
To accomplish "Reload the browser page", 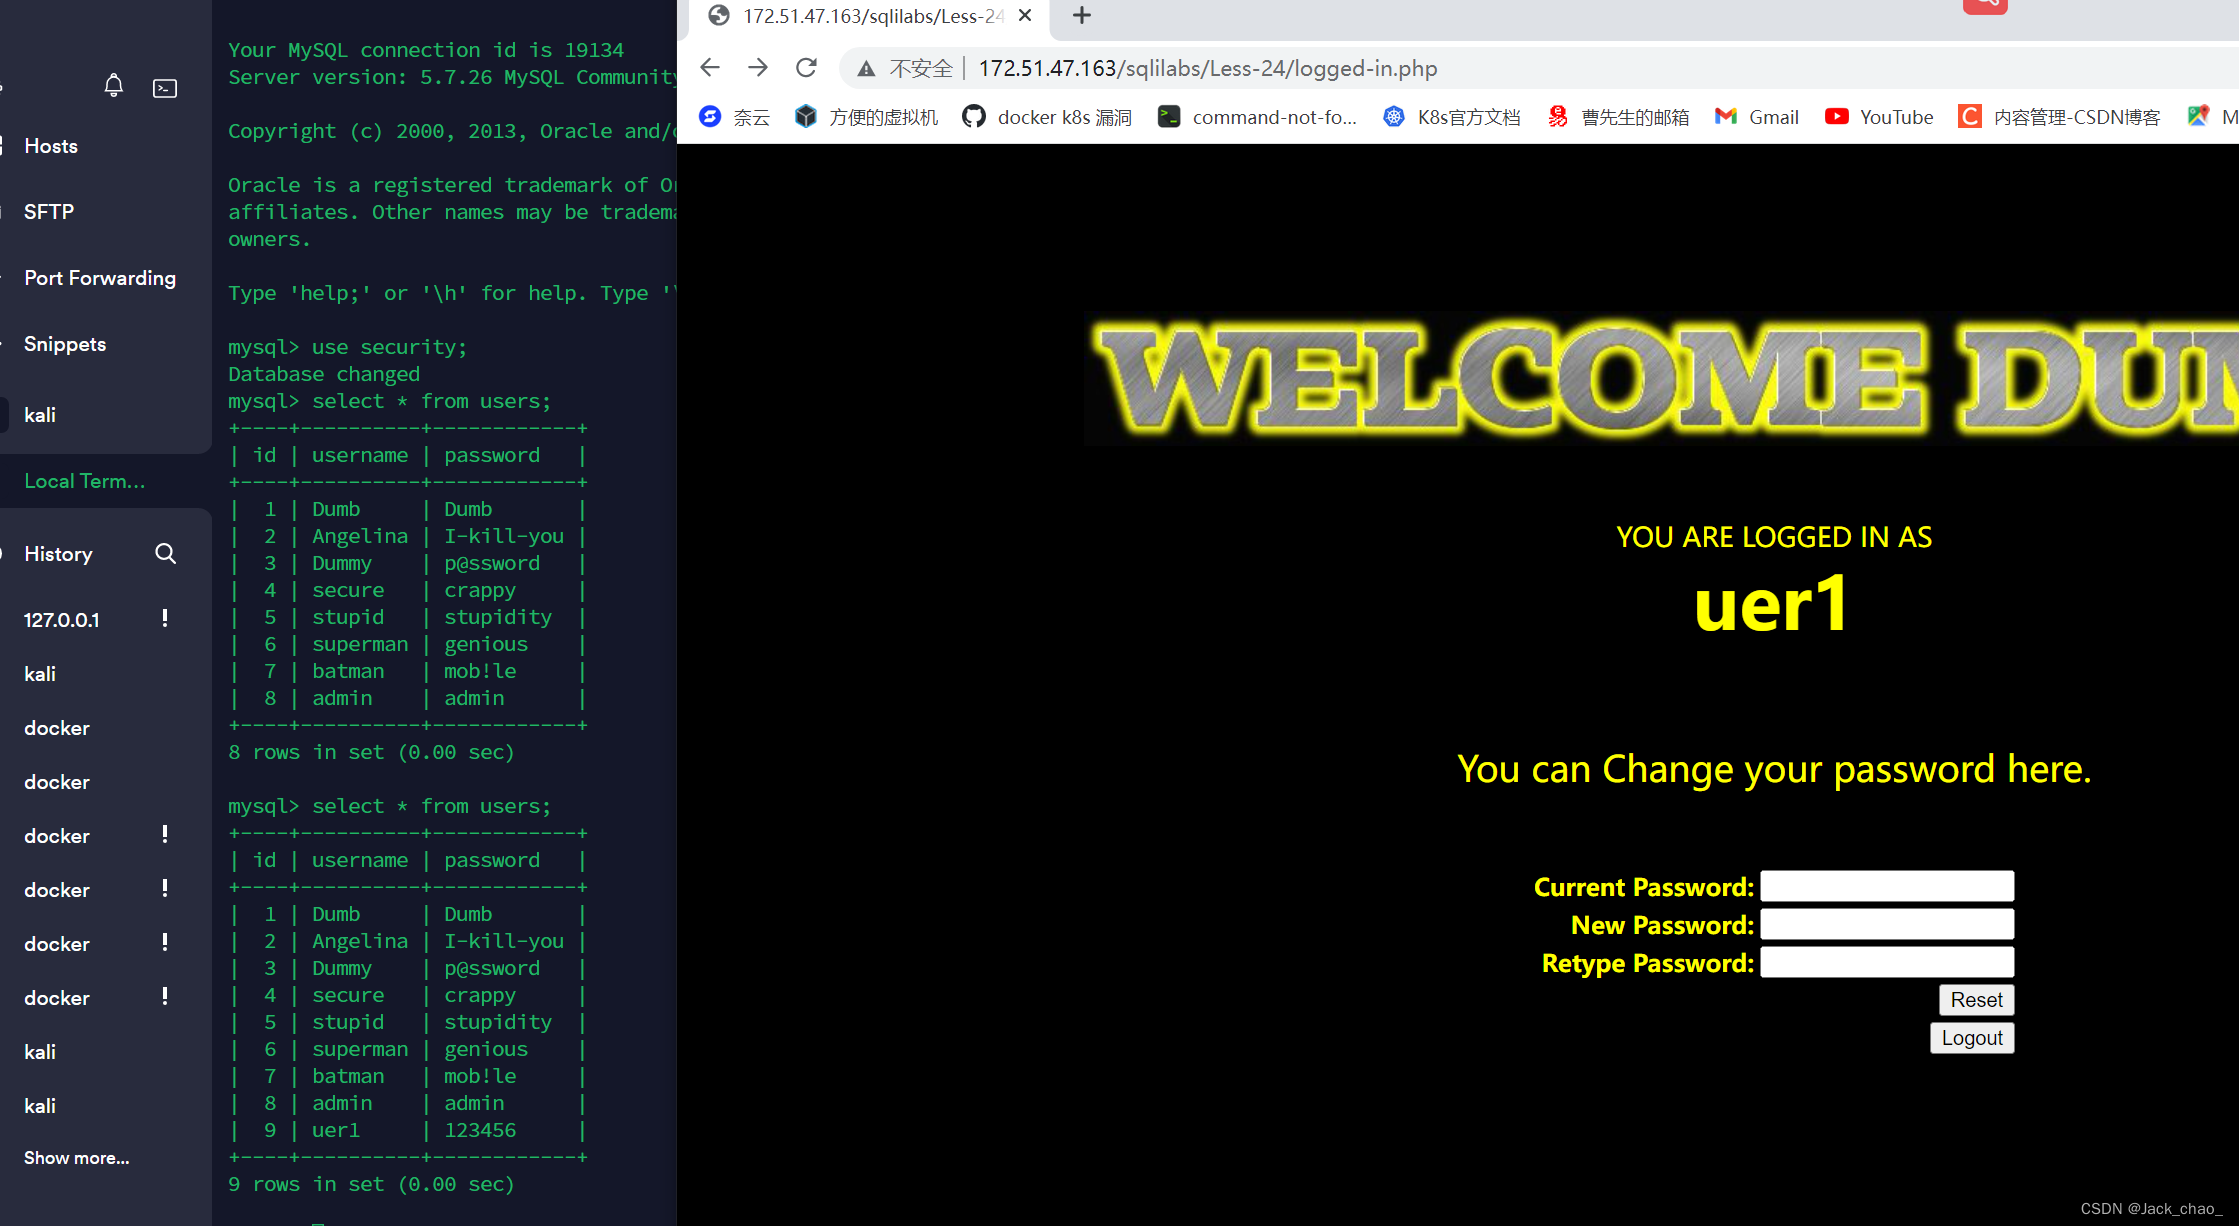I will click(x=806, y=68).
